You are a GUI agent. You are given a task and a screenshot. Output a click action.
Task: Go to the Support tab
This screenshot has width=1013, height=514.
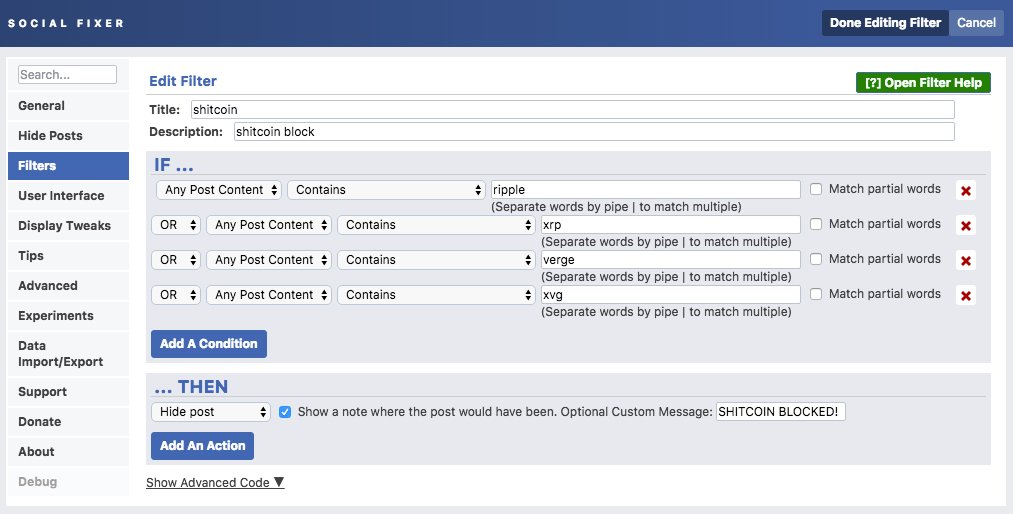pyautogui.click(x=68, y=392)
